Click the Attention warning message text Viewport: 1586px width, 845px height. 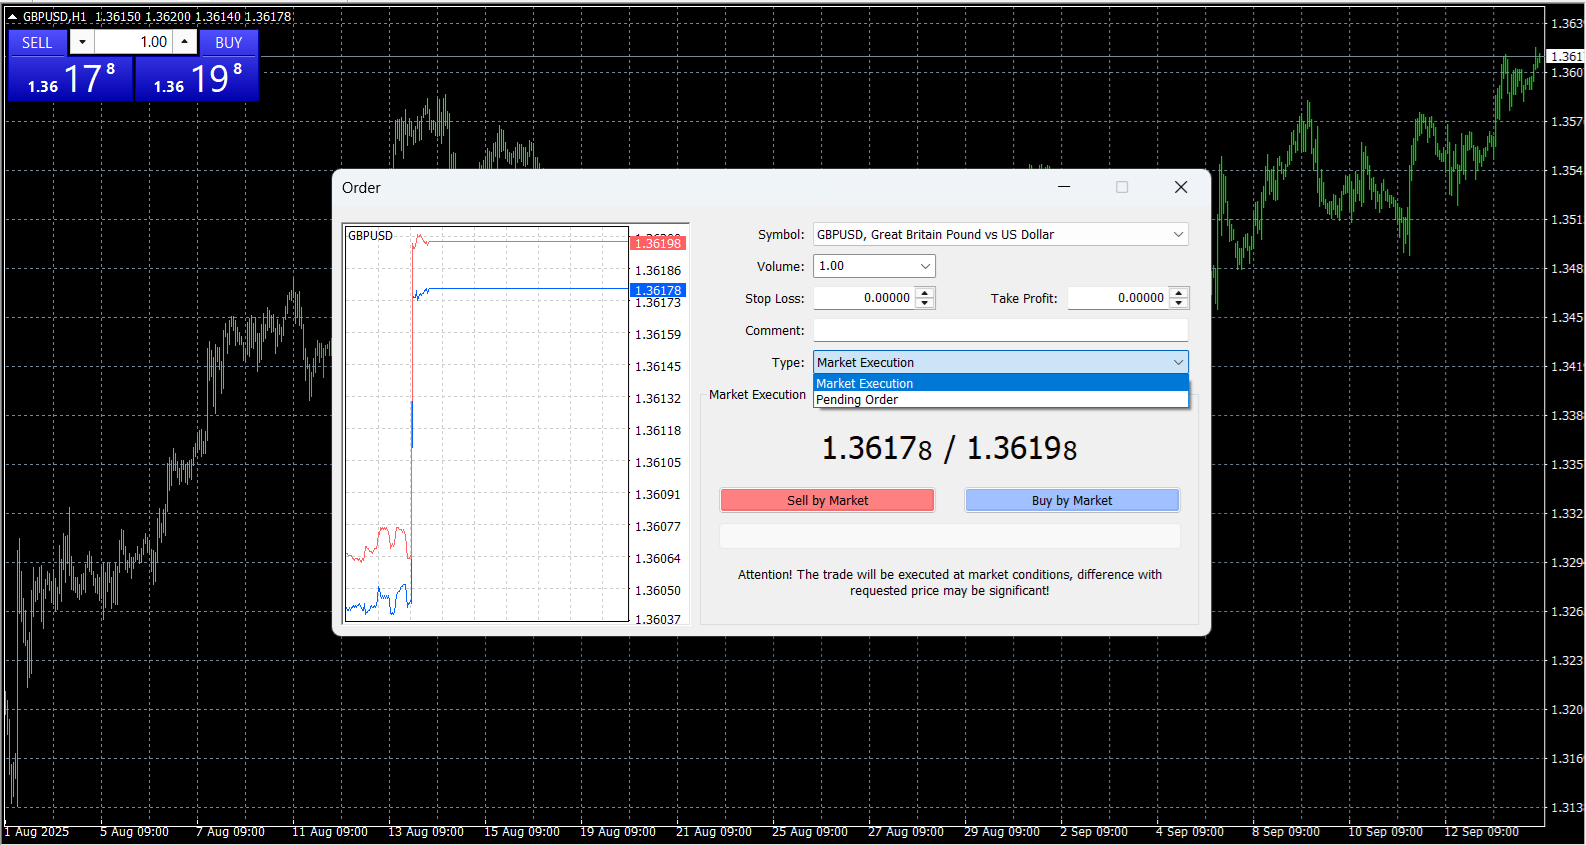[949, 582]
